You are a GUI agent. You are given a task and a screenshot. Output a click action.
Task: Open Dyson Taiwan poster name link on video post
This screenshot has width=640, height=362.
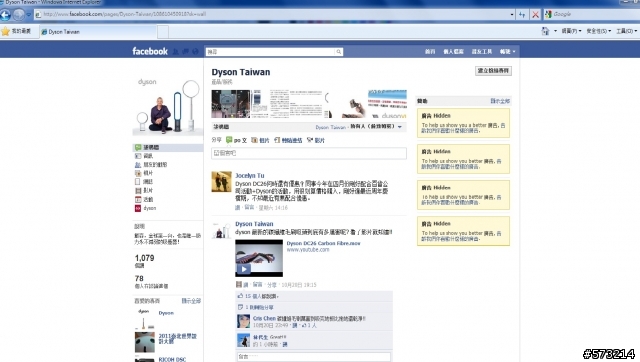pos(254,224)
